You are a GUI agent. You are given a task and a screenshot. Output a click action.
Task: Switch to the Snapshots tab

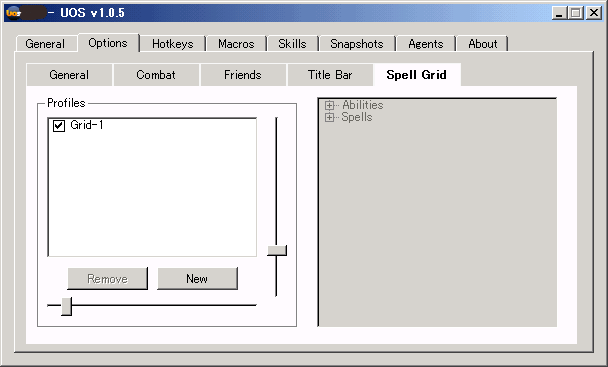coord(357,44)
